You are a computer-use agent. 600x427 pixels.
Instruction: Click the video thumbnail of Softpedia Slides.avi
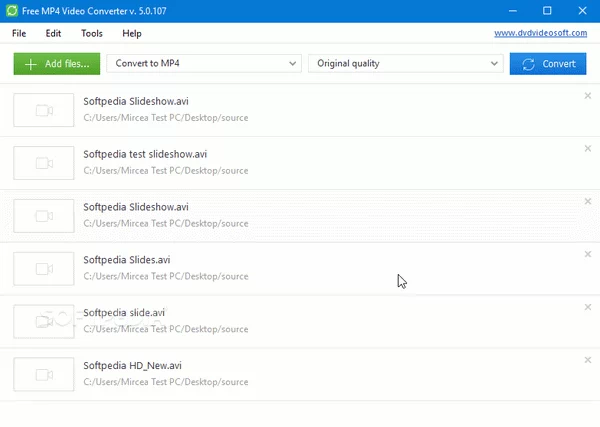[44, 269]
